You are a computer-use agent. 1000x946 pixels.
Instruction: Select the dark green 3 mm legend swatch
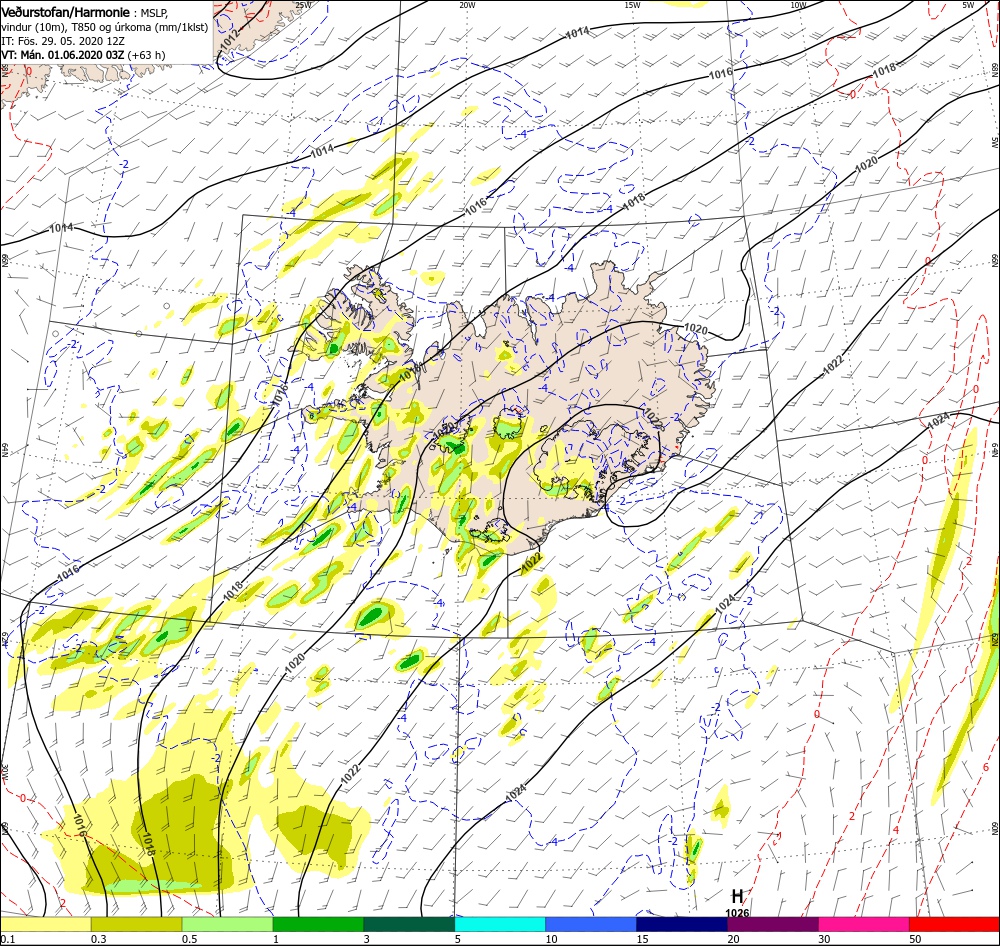click(x=409, y=924)
